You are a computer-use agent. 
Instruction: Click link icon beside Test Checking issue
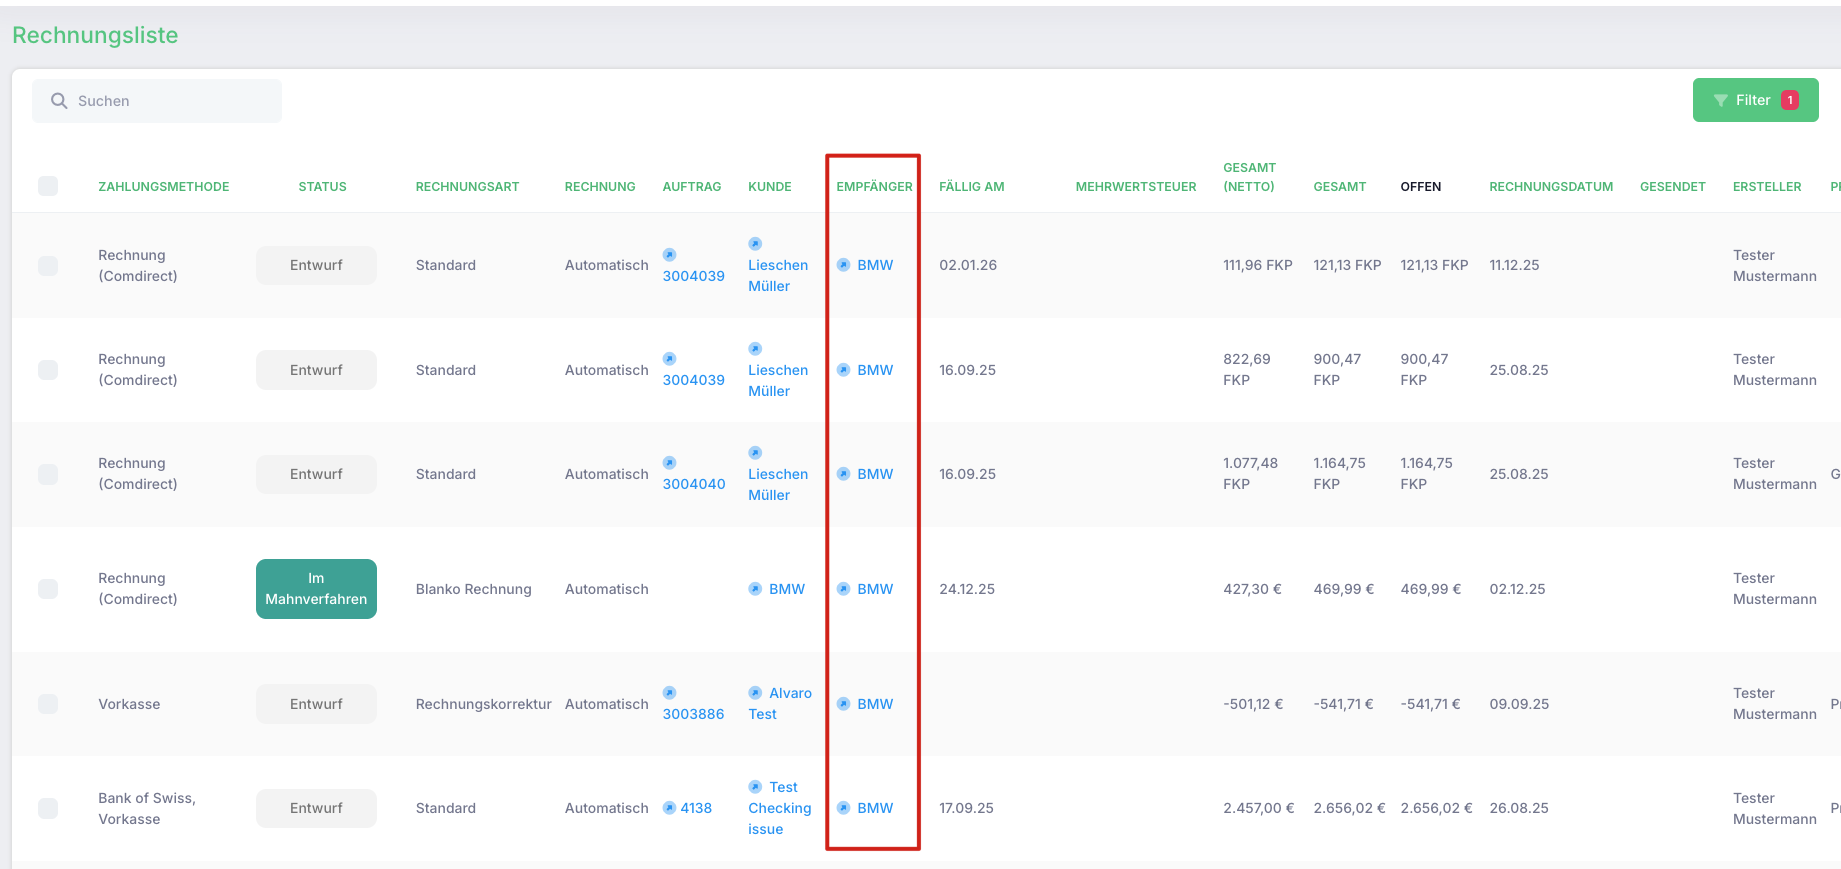(x=755, y=787)
